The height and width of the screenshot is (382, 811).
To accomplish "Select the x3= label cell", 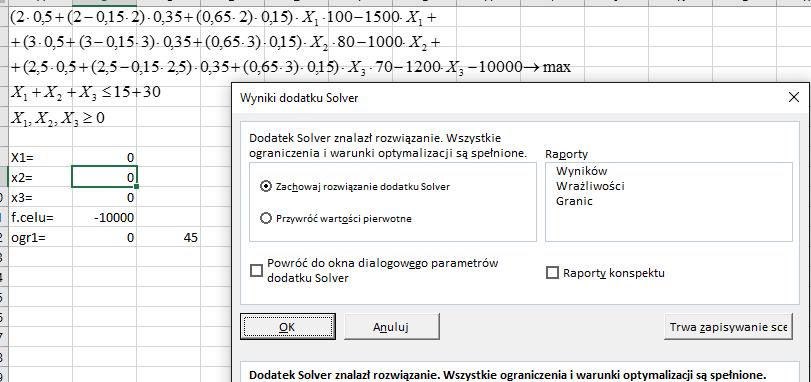I will tap(40, 197).
